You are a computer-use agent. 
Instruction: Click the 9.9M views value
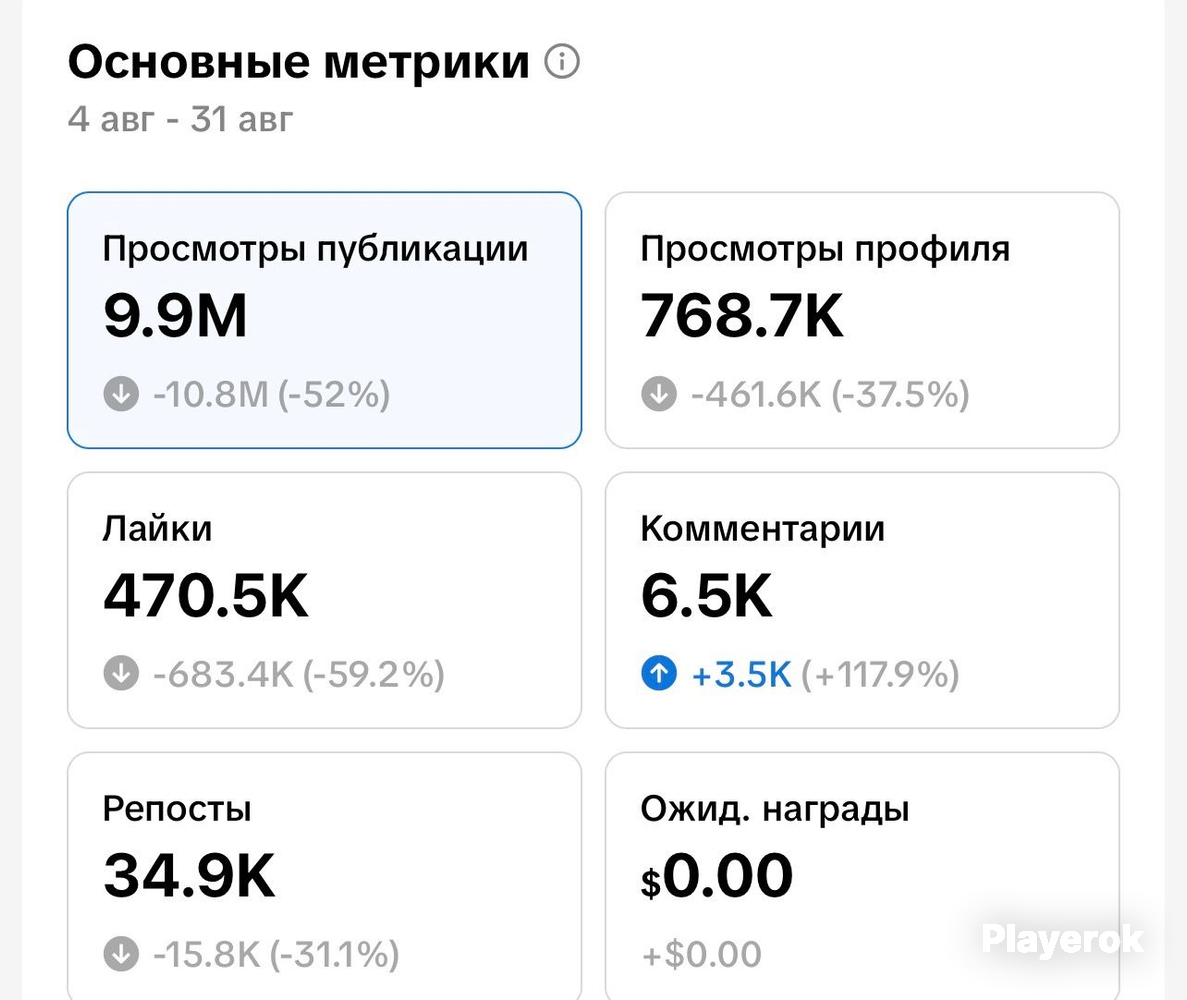click(176, 316)
